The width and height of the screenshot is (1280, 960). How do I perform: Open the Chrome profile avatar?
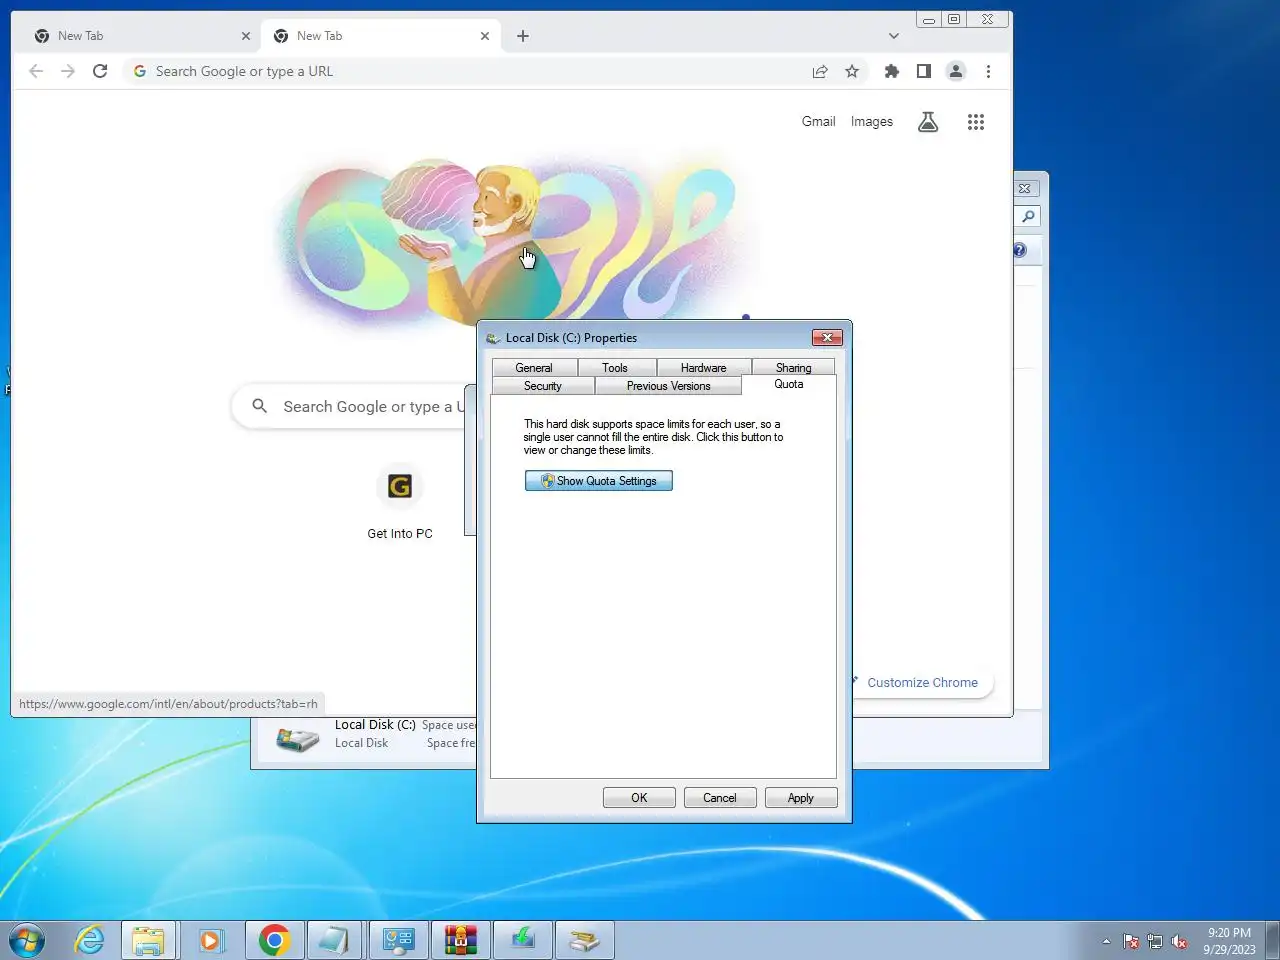point(956,71)
